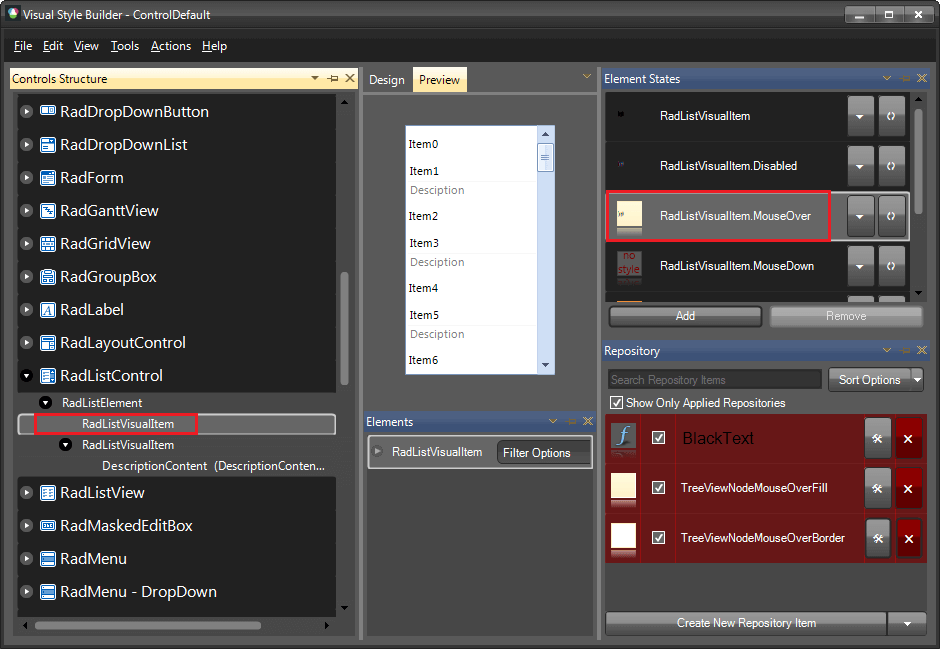Delete the TreeViewNodeMouseOverBorder repository item
Image resolution: width=940 pixels, height=649 pixels.
[908, 538]
